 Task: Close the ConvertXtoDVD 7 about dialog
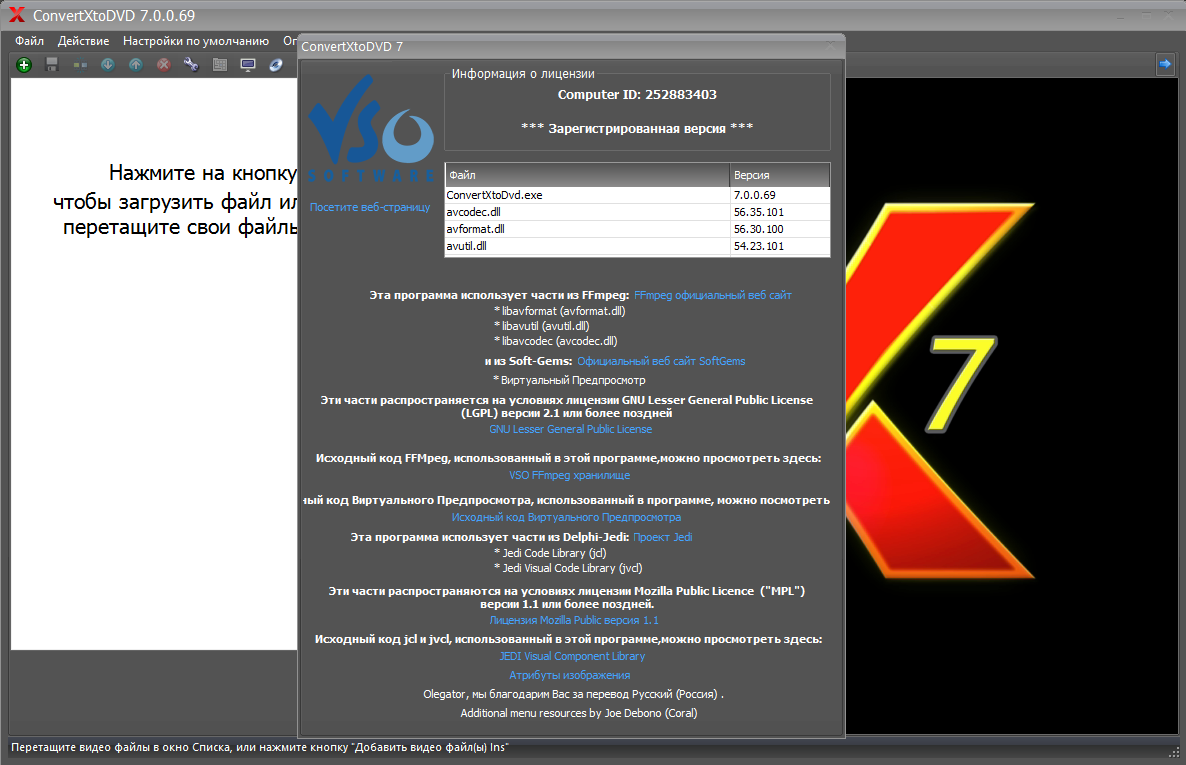click(830, 45)
